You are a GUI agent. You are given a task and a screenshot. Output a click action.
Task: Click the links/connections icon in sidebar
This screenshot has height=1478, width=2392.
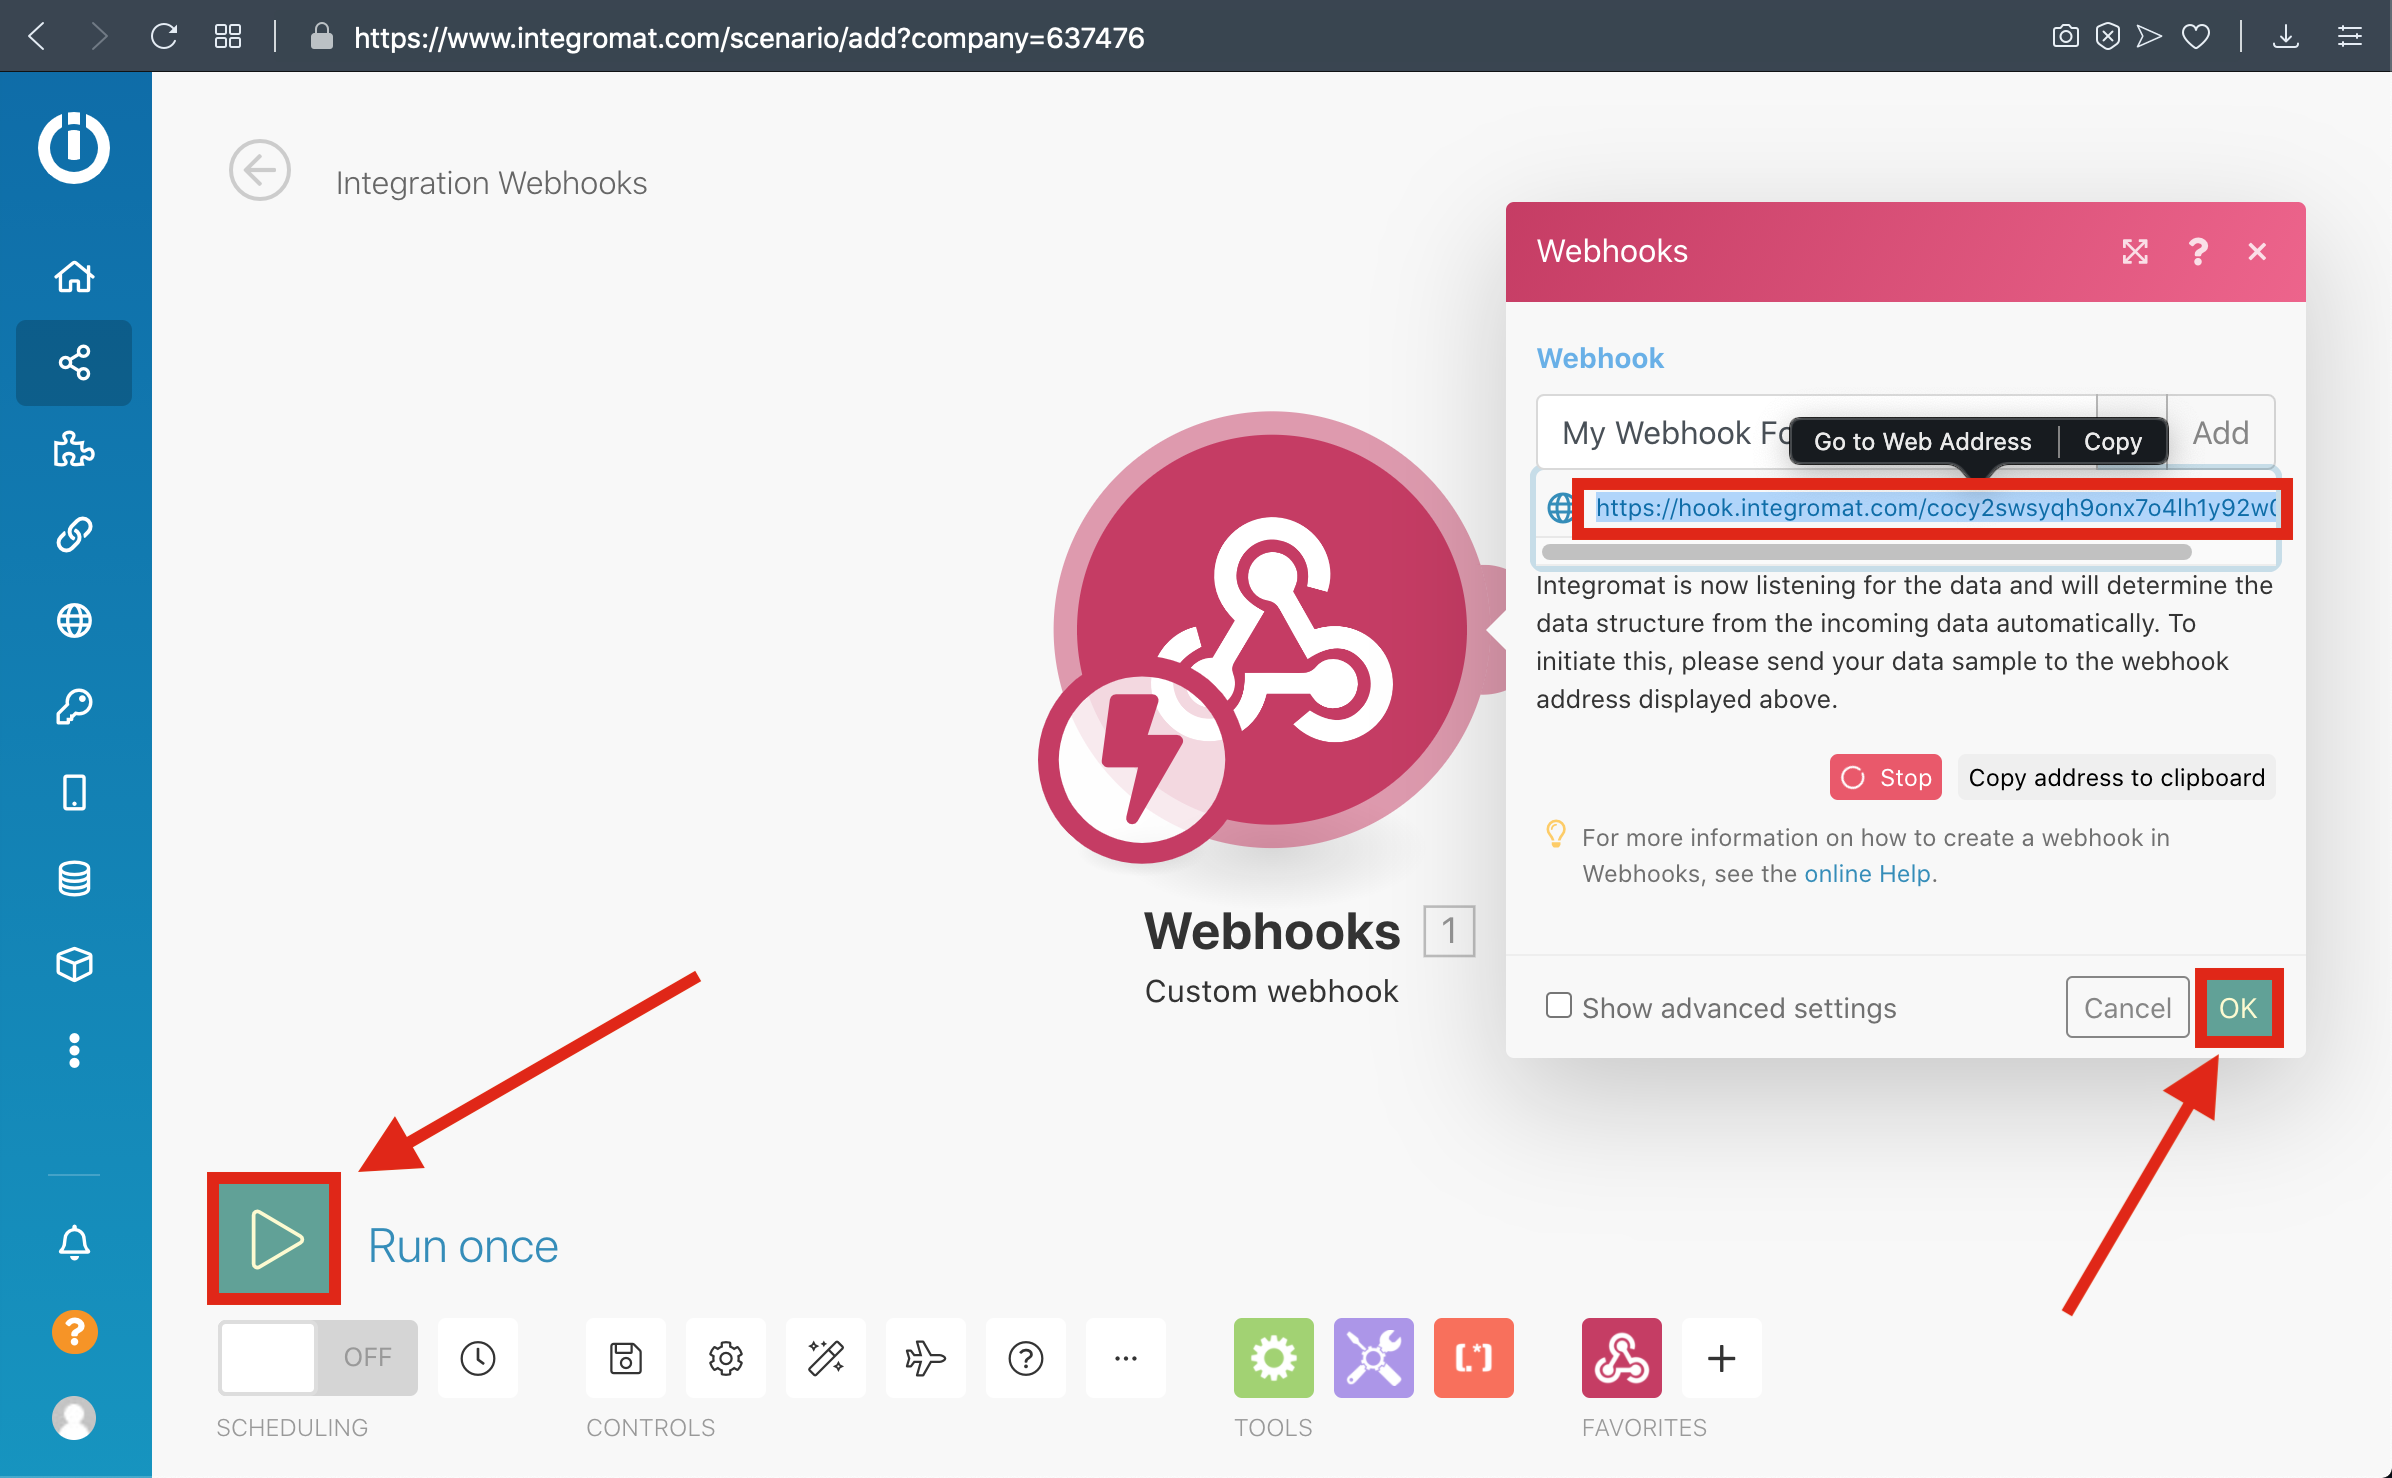click(75, 535)
